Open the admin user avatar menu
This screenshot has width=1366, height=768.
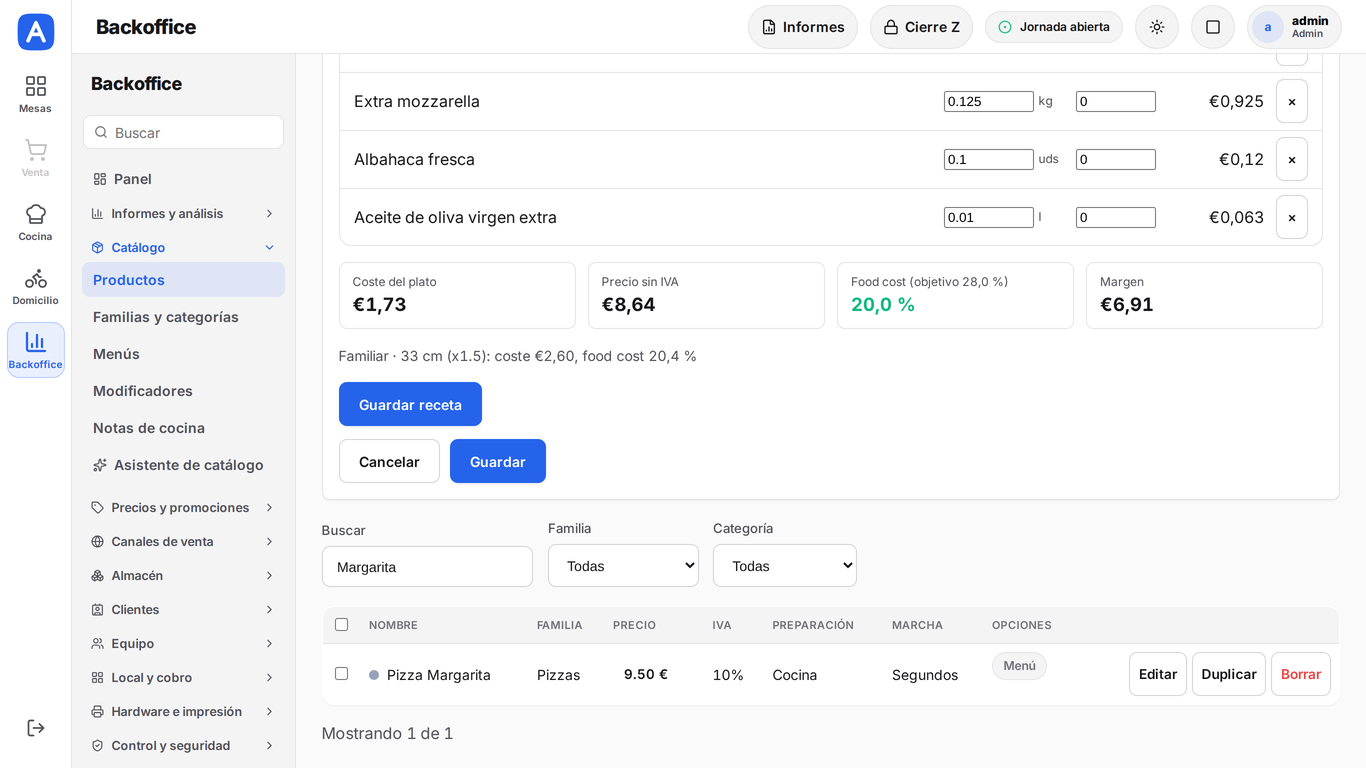click(1294, 27)
